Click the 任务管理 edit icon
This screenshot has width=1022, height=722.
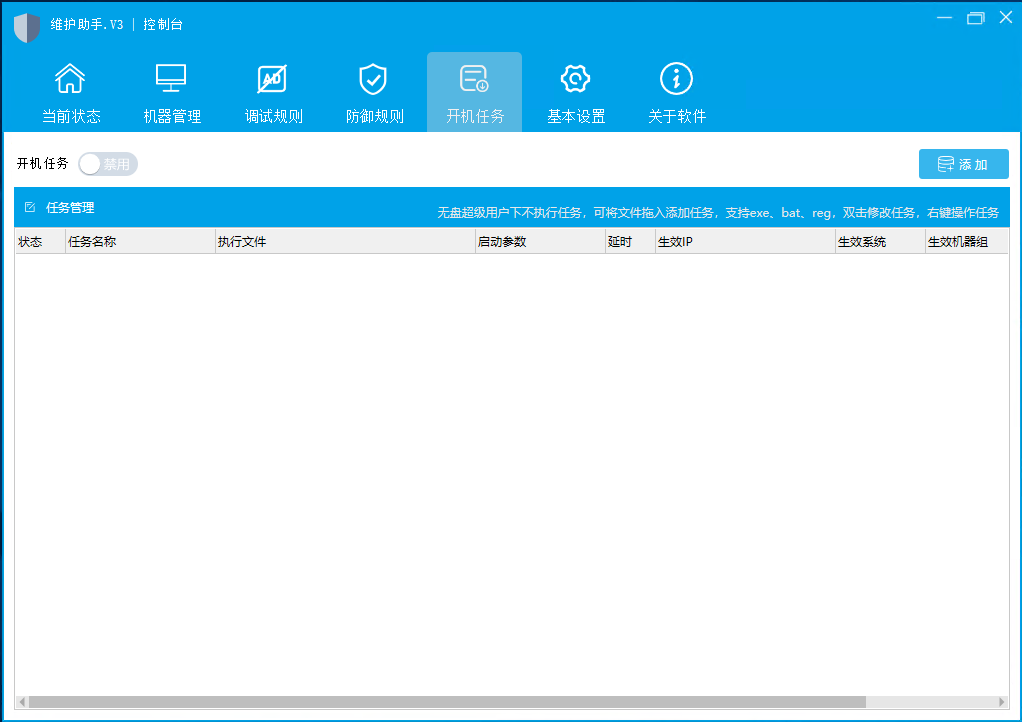[30, 207]
